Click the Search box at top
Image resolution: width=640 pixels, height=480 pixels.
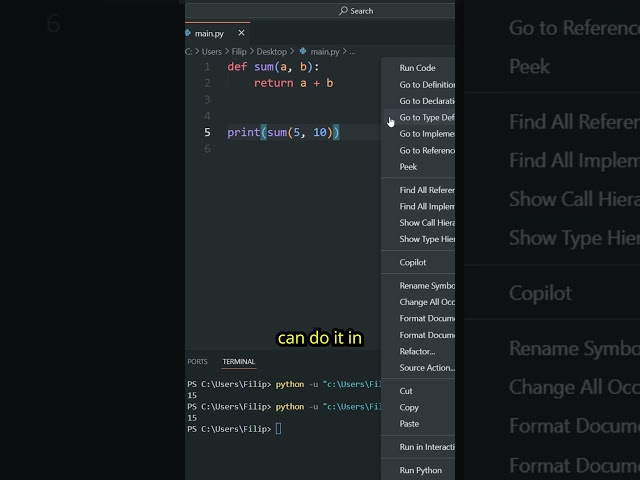[320, 11]
